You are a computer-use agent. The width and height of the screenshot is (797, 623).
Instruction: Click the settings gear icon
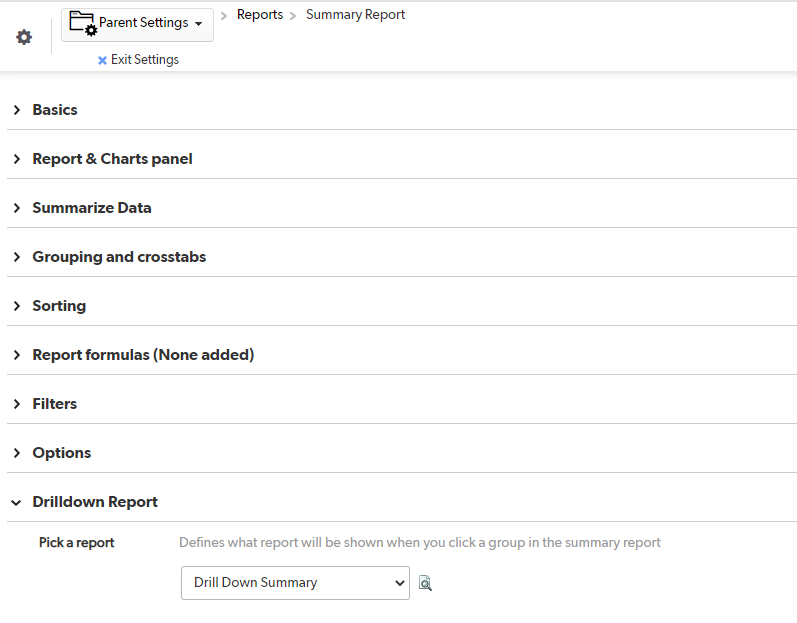click(x=24, y=37)
